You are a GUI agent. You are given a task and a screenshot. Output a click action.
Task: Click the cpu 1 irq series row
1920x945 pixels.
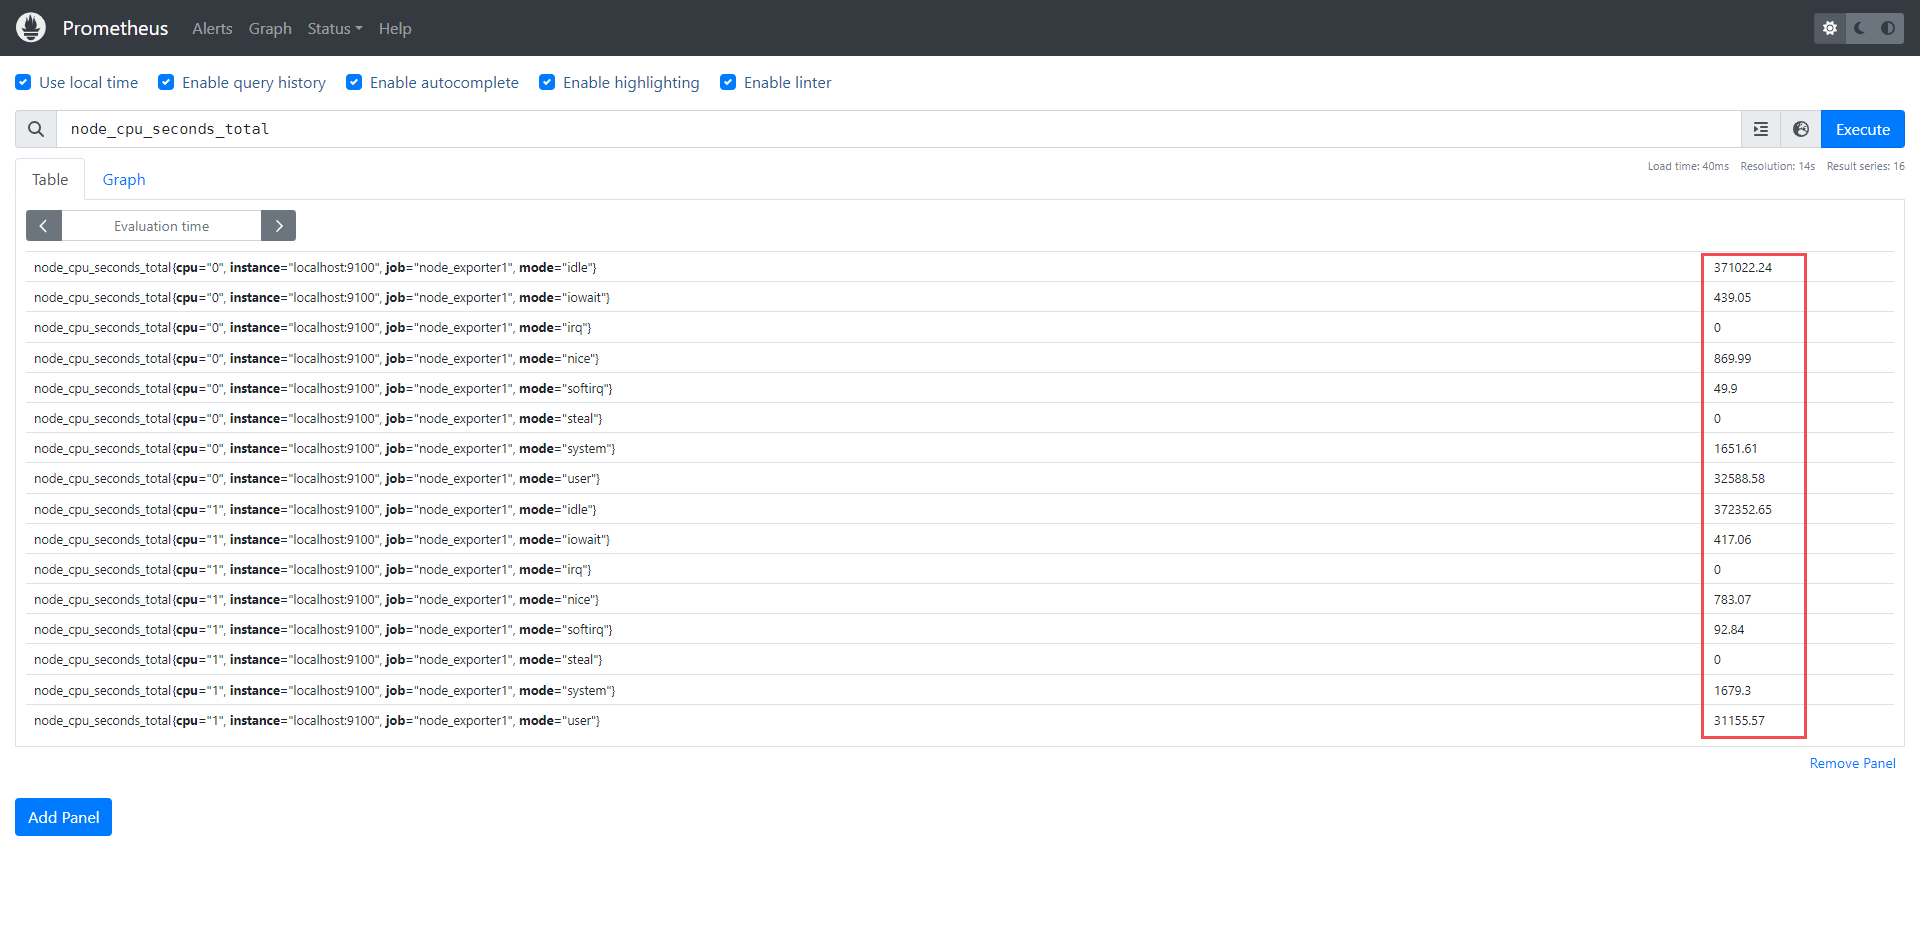click(x=960, y=569)
